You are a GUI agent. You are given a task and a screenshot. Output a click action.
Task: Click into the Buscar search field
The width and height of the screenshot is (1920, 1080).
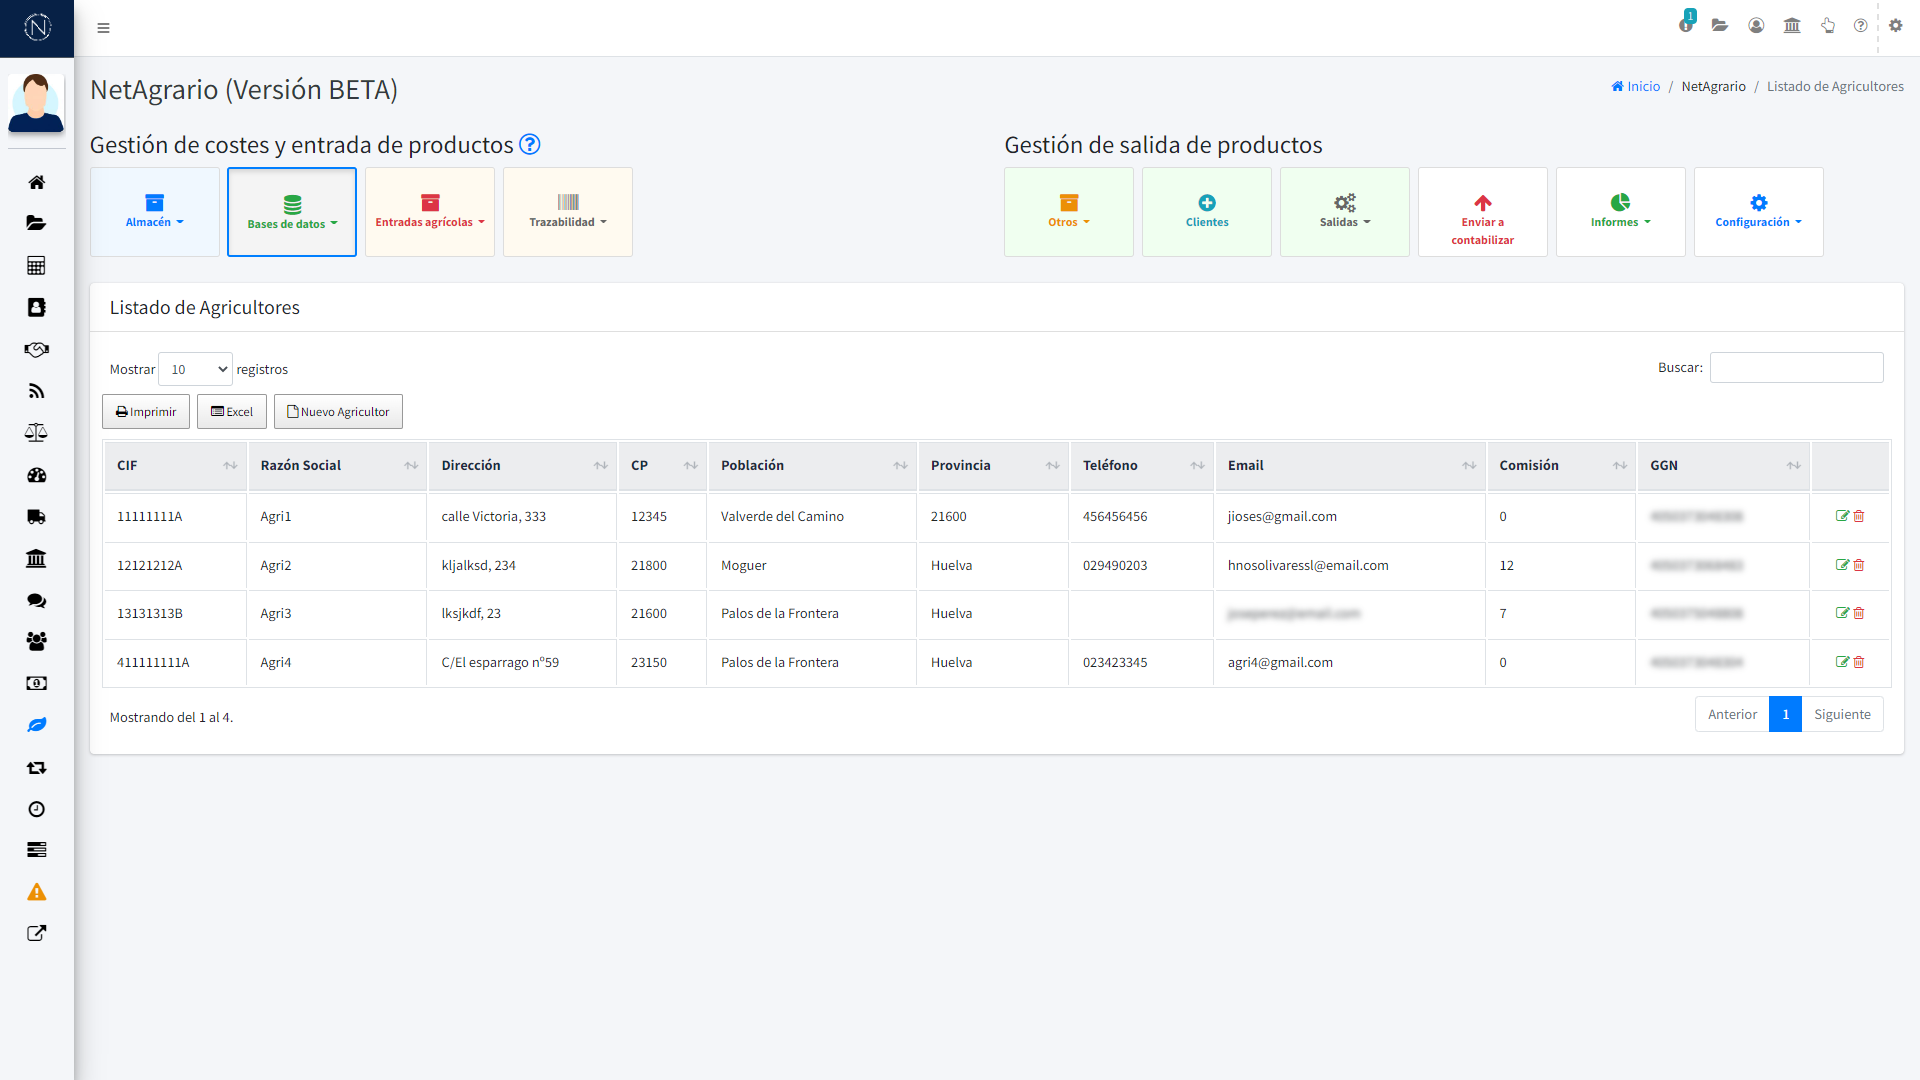tap(1796, 368)
